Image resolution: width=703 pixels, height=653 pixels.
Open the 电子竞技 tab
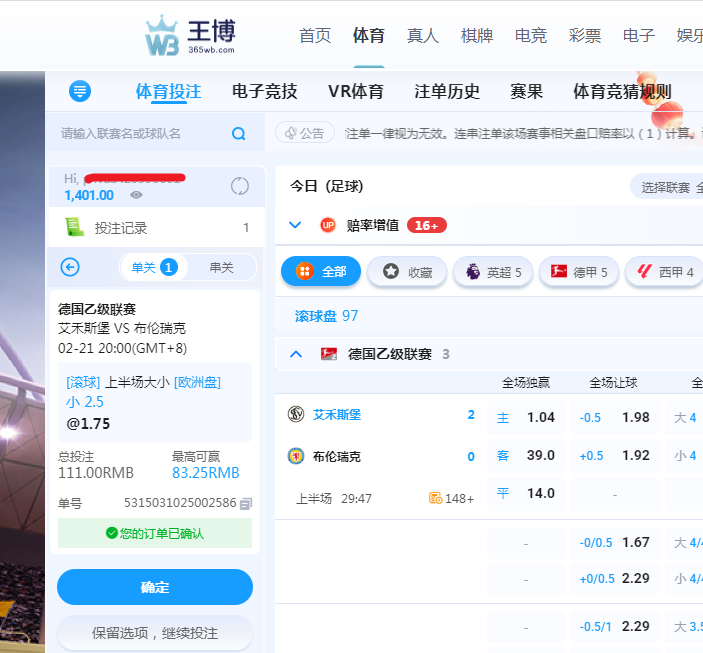click(264, 92)
